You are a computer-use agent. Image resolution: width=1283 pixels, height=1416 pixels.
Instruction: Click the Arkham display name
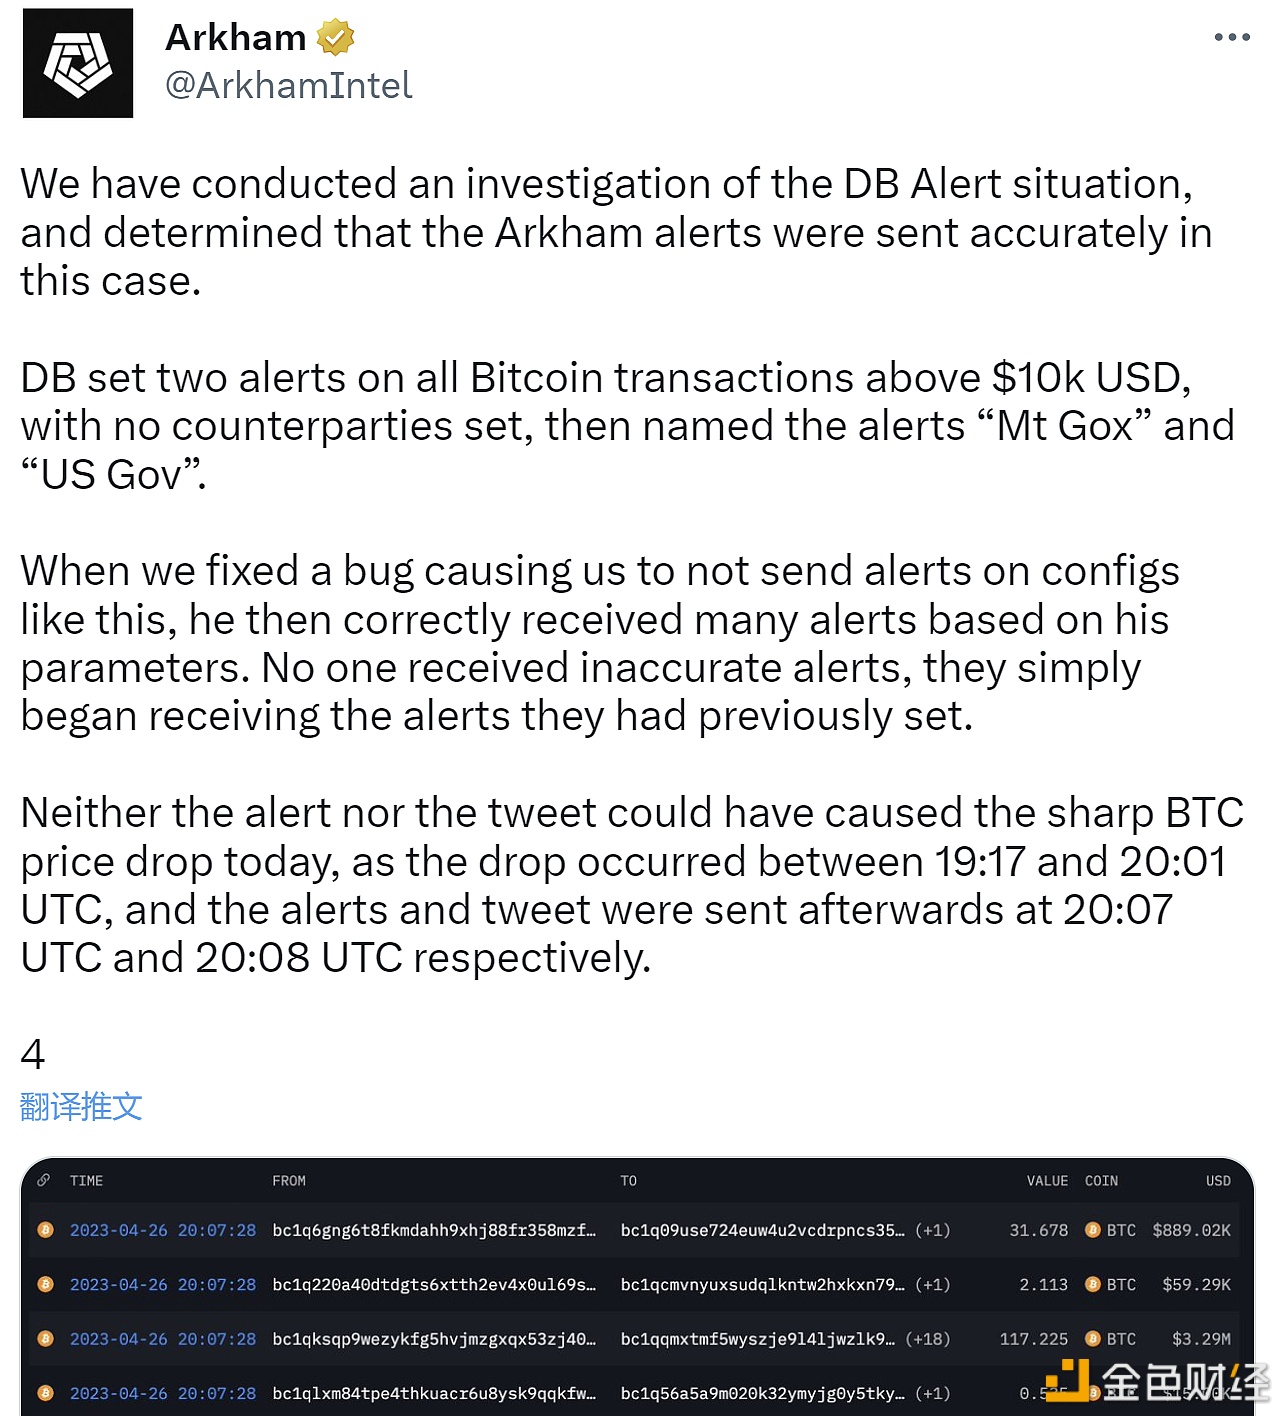pyautogui.click(x=235, y=38)
